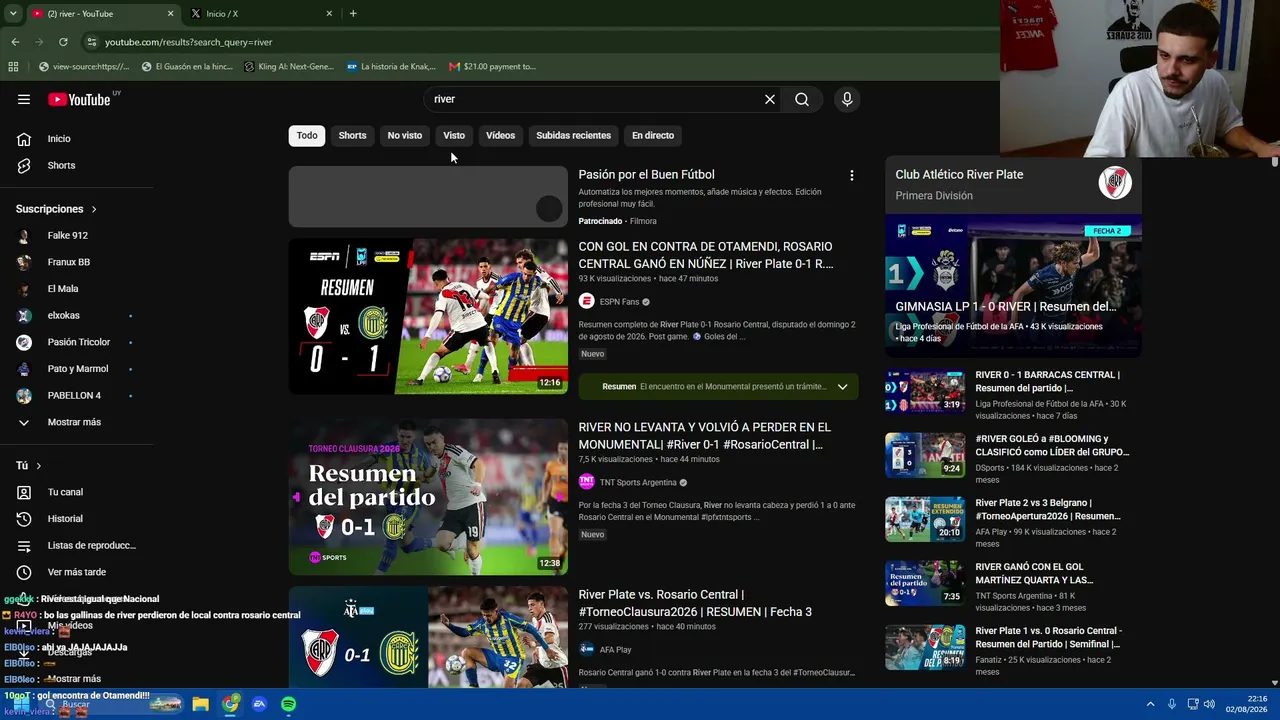This screenshot has height=720, width=1280.
Task: Open a new browser tab with plus
Action: coord(353,14)
